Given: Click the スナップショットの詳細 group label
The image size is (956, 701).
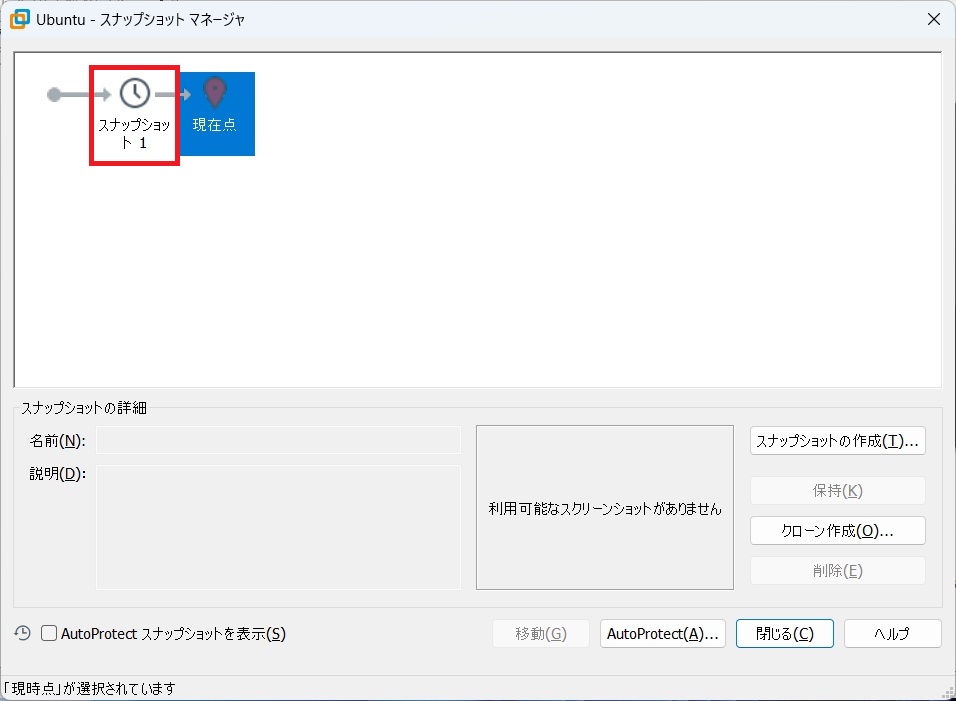Looking at the screenshot, I should tap(84, 408).
